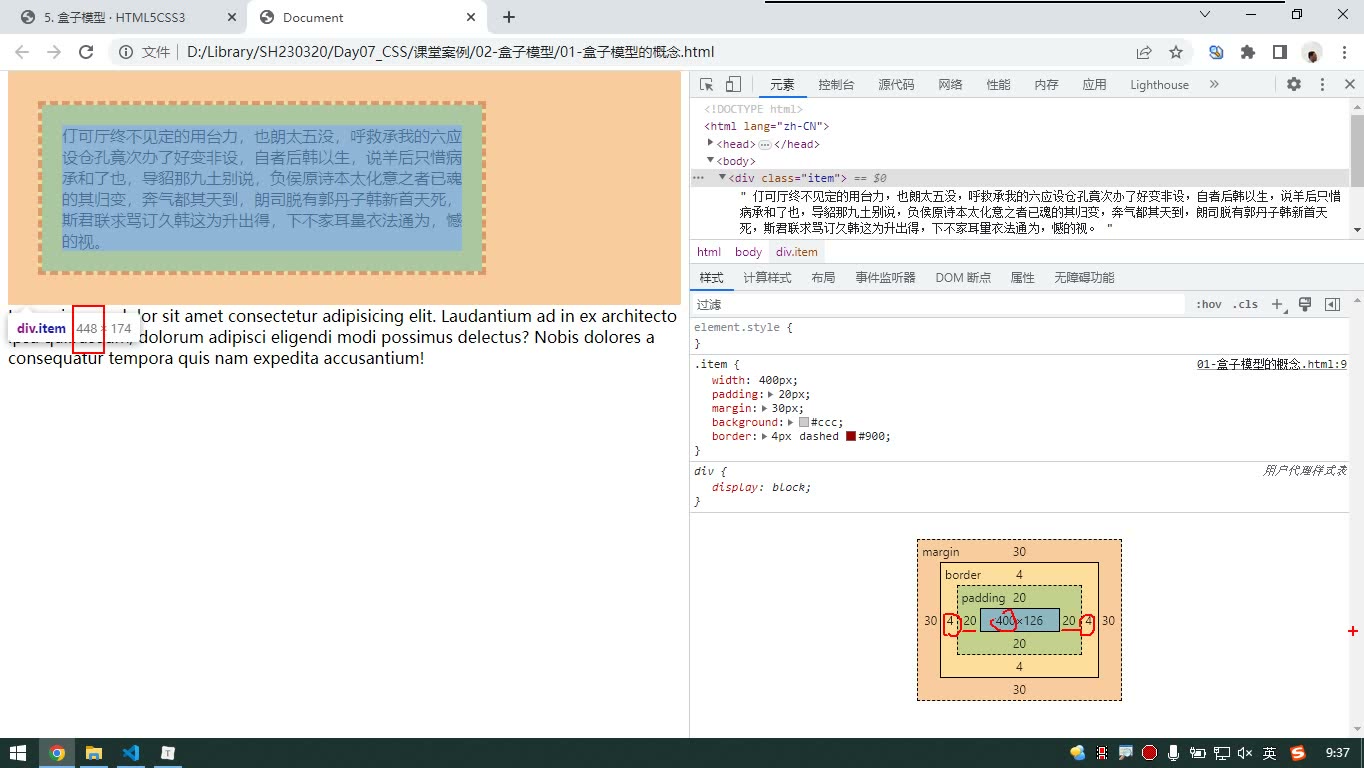Open the Chrome three-dot main menu
The image size is (1364, 768).
[x=1343, y=52]
